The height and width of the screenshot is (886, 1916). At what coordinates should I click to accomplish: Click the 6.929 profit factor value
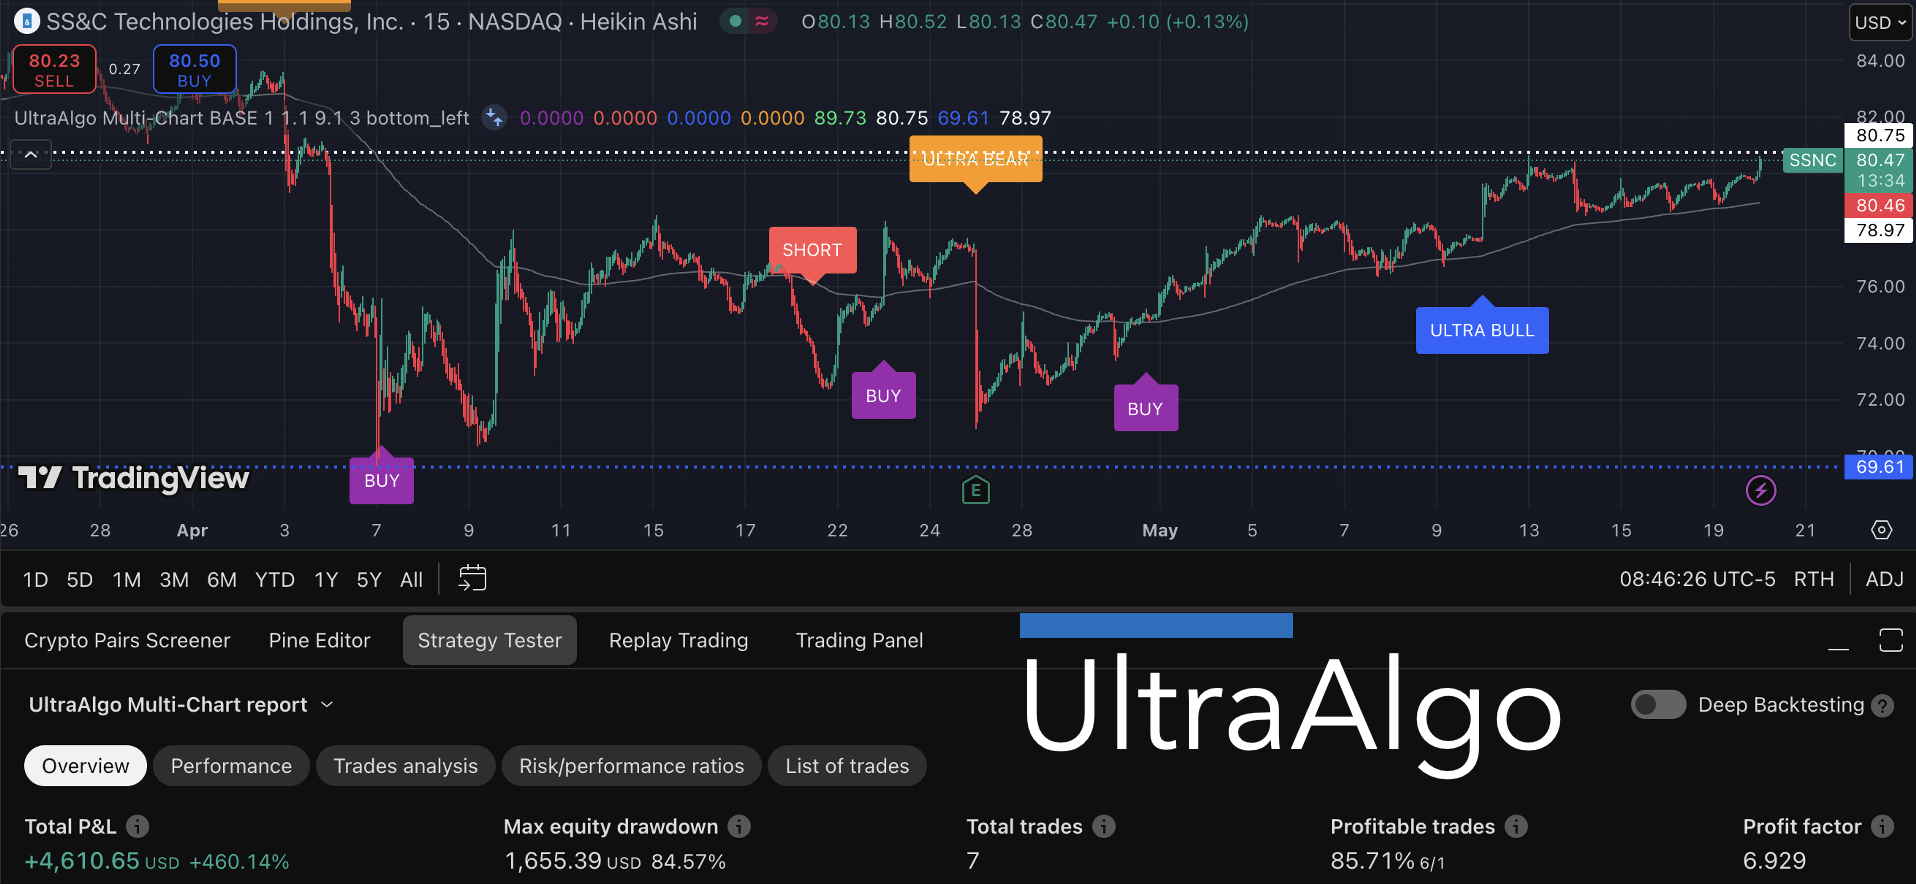click(x=1775, y=861)
